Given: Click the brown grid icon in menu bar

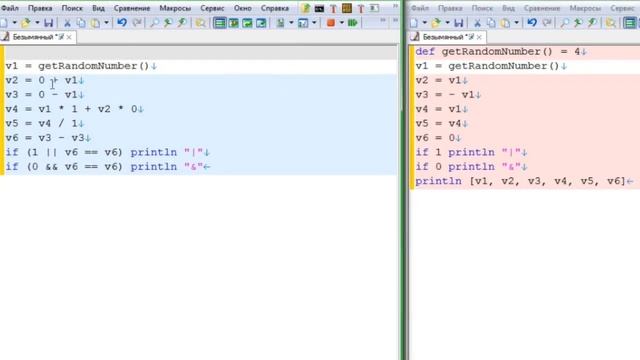Looking at the screenshot, I should [x=347, y=8].
